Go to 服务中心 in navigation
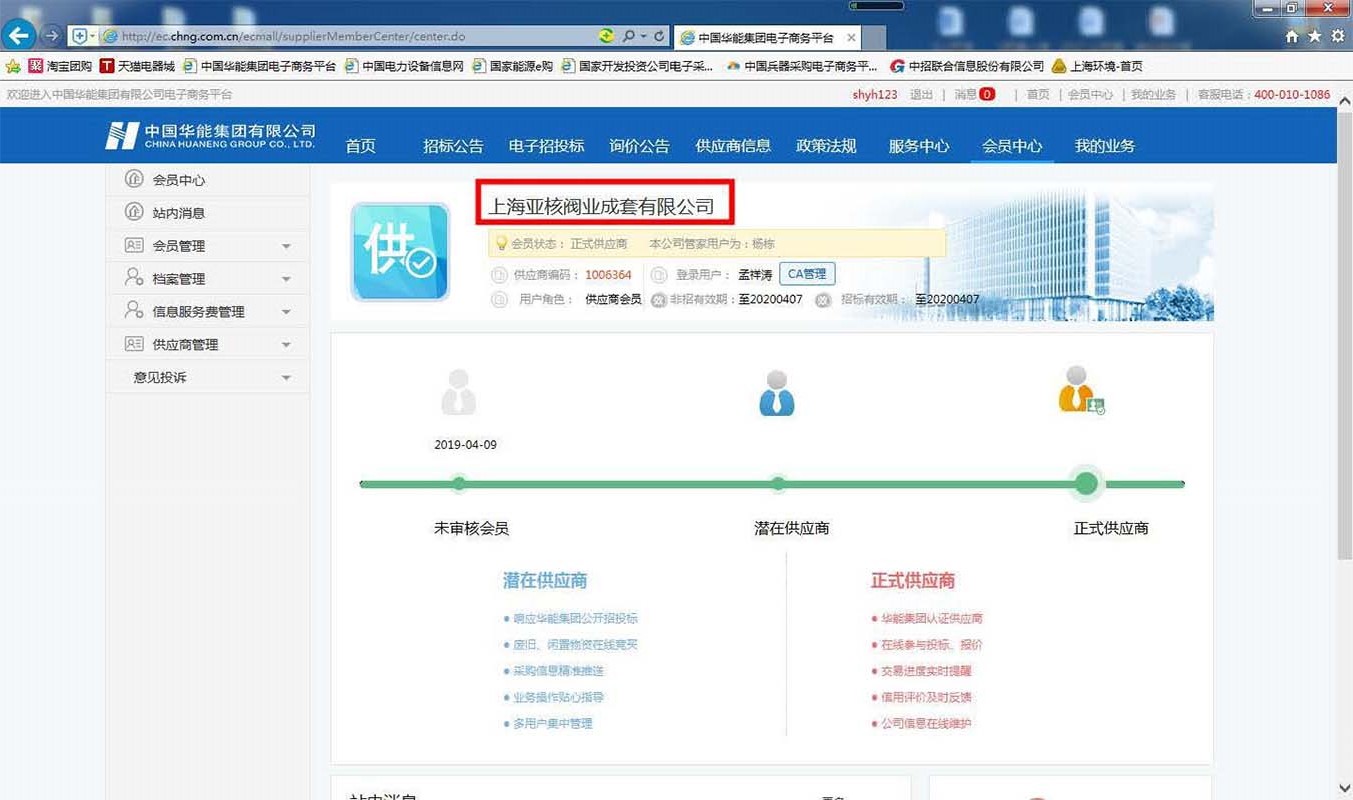The width and height of the screenshot is (1353, 800). click(x=919, y=146)
